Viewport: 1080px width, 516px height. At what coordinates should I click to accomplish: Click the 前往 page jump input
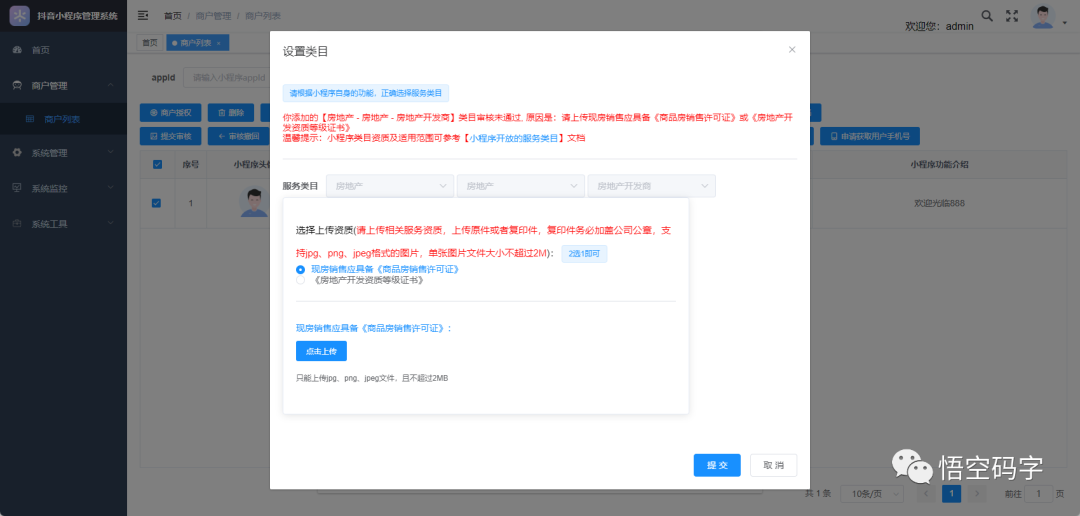pos(1039,493)
